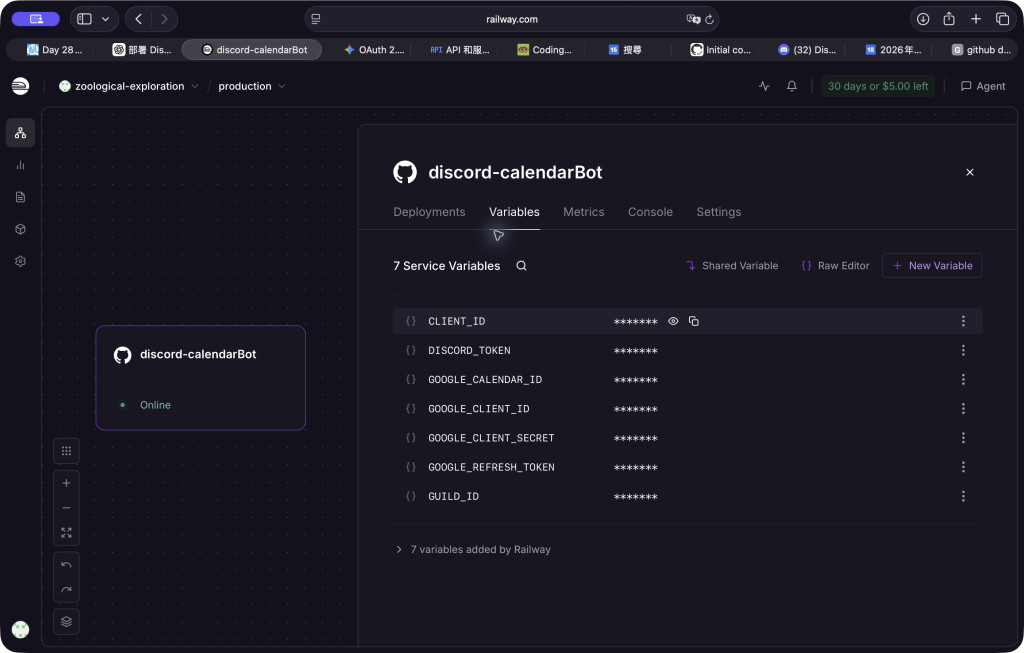Screen dimensions: 1024x653
Task: Open the GOOGLE_CLIENT_SECRET options menu
Action: coord(963,438)
